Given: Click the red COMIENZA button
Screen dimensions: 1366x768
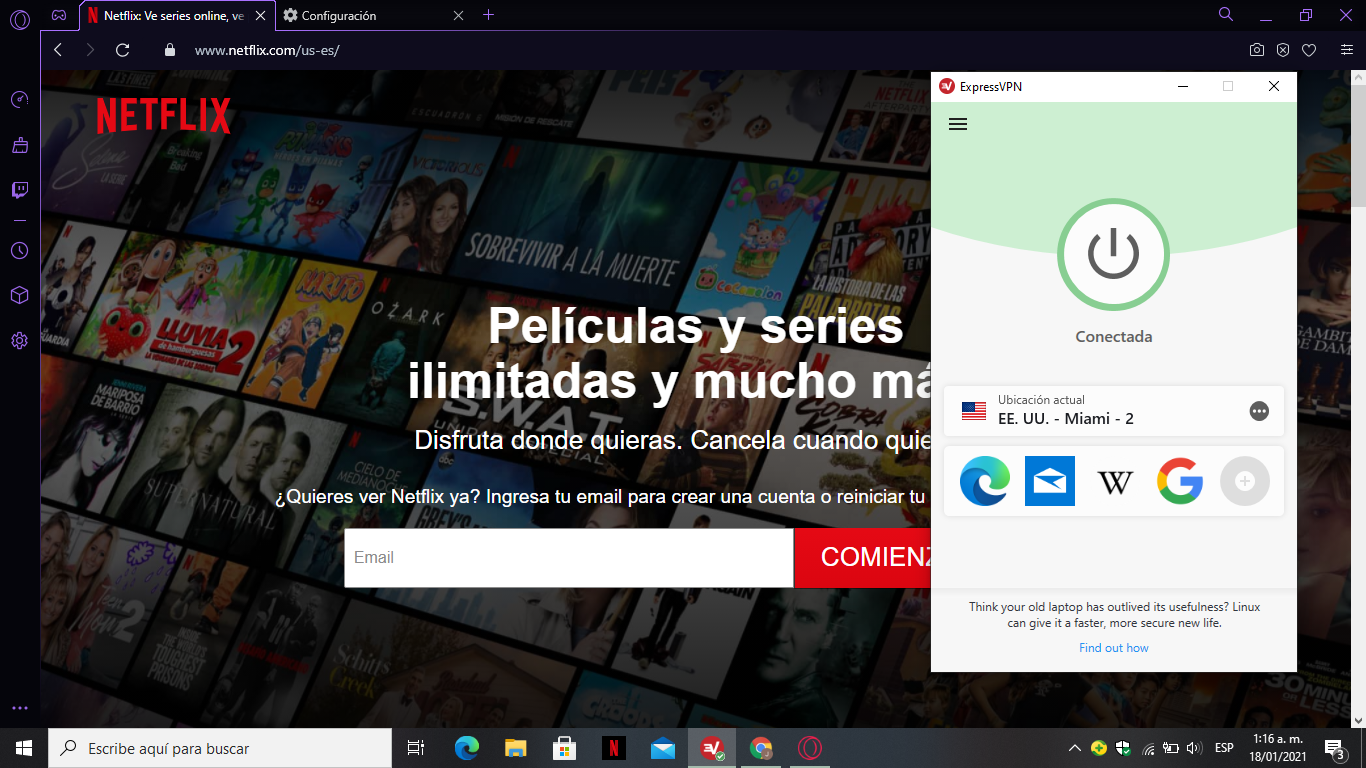Looking at the screenshot, I should [863, 558].
